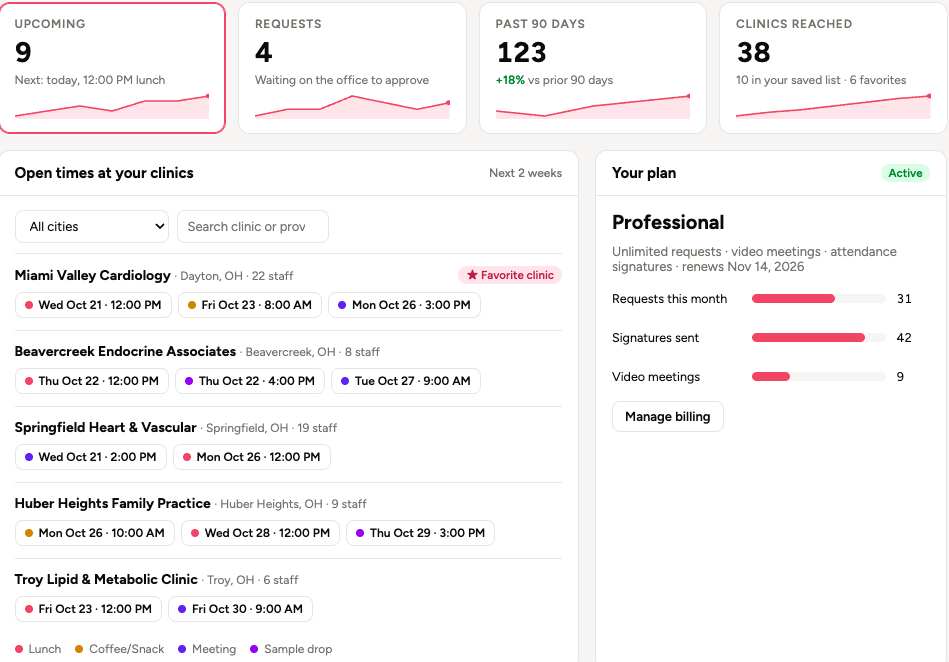Open Troy Lipid & Metabolic Clinic
The image size is (949, 662).
tap(106, 579)
